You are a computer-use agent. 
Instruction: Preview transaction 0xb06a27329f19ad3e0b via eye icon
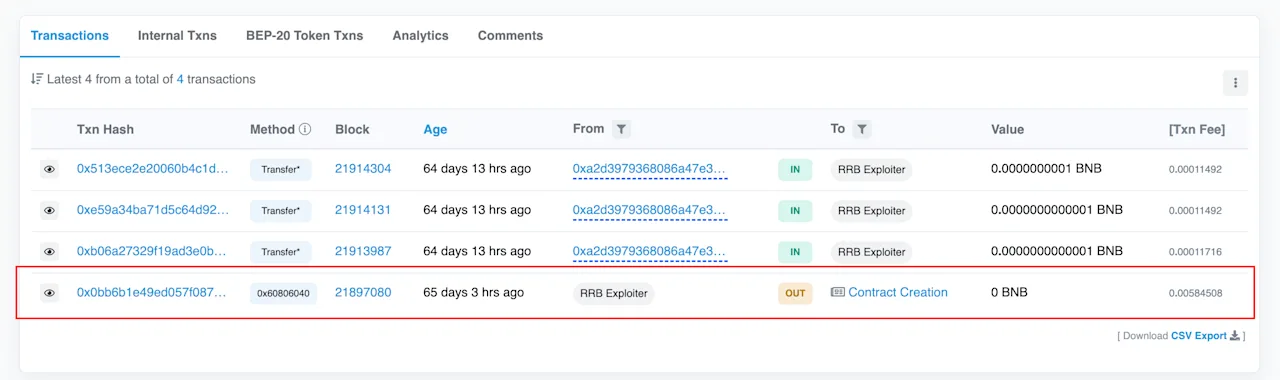click(49, 252)
